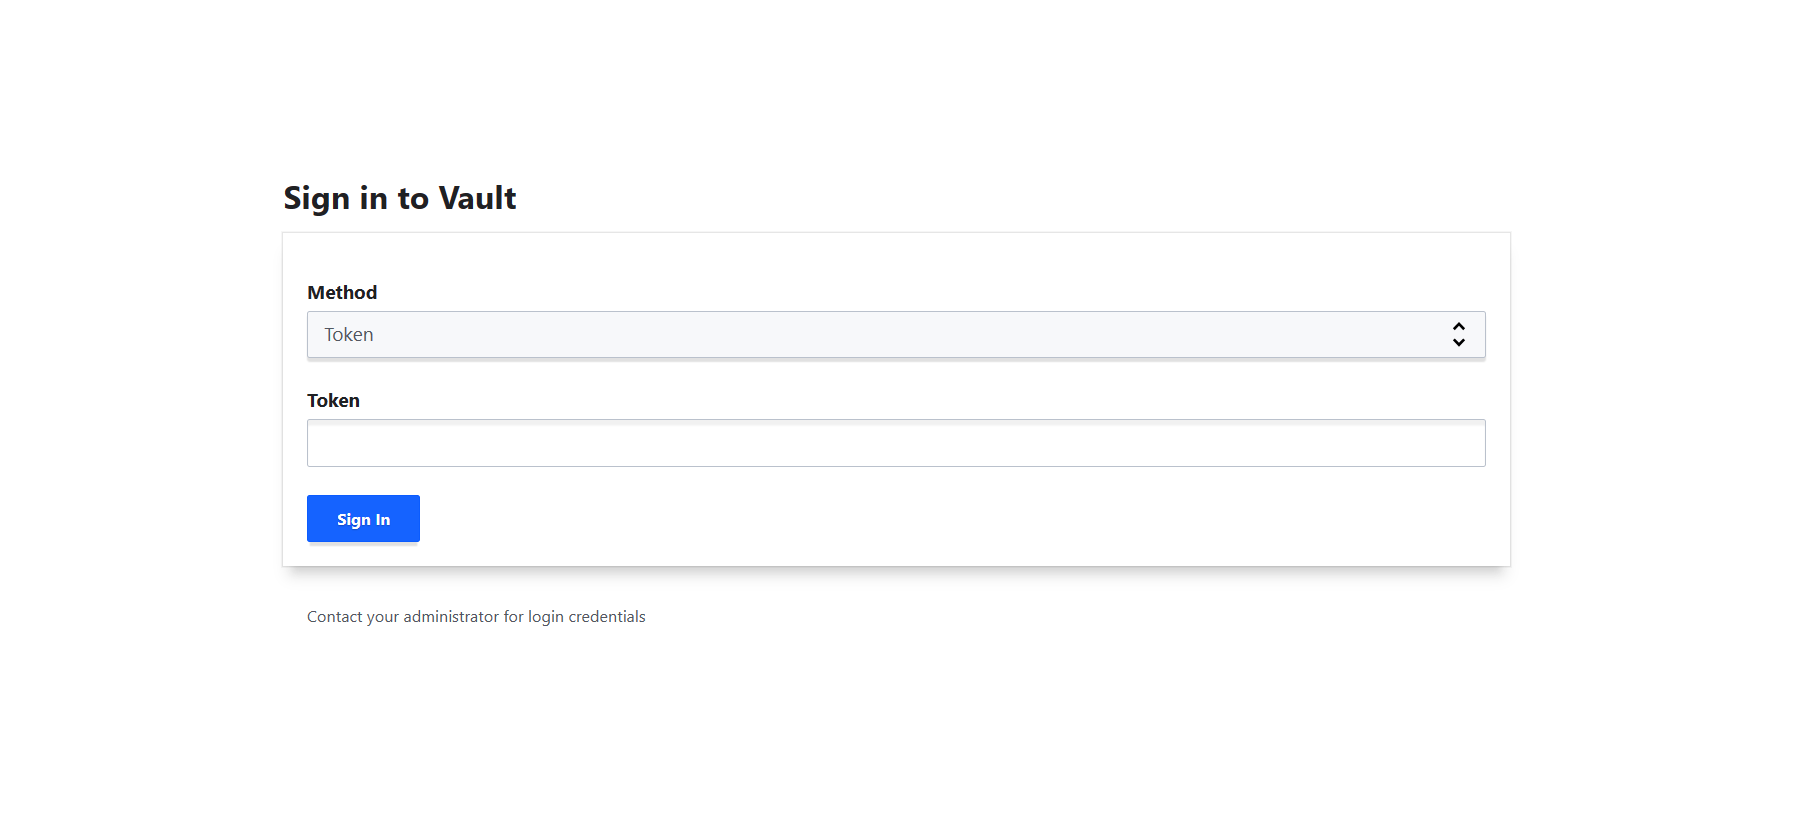Click the words 'Sign in' in the heading
The width and height of the screenshot is (1807, 835).
click(336, 198)
